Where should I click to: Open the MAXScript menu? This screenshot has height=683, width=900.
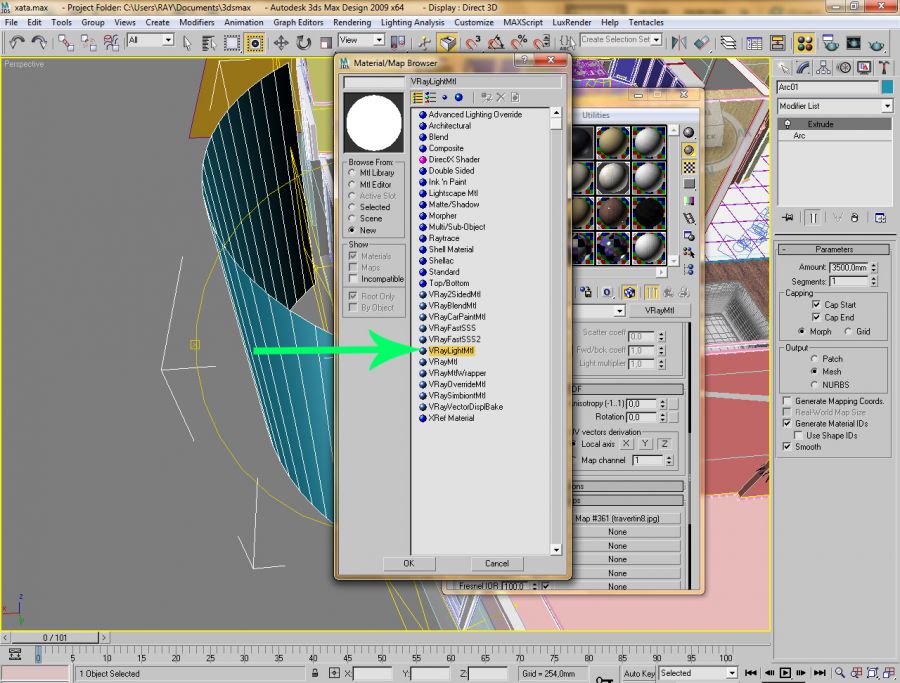coord(523,22)
